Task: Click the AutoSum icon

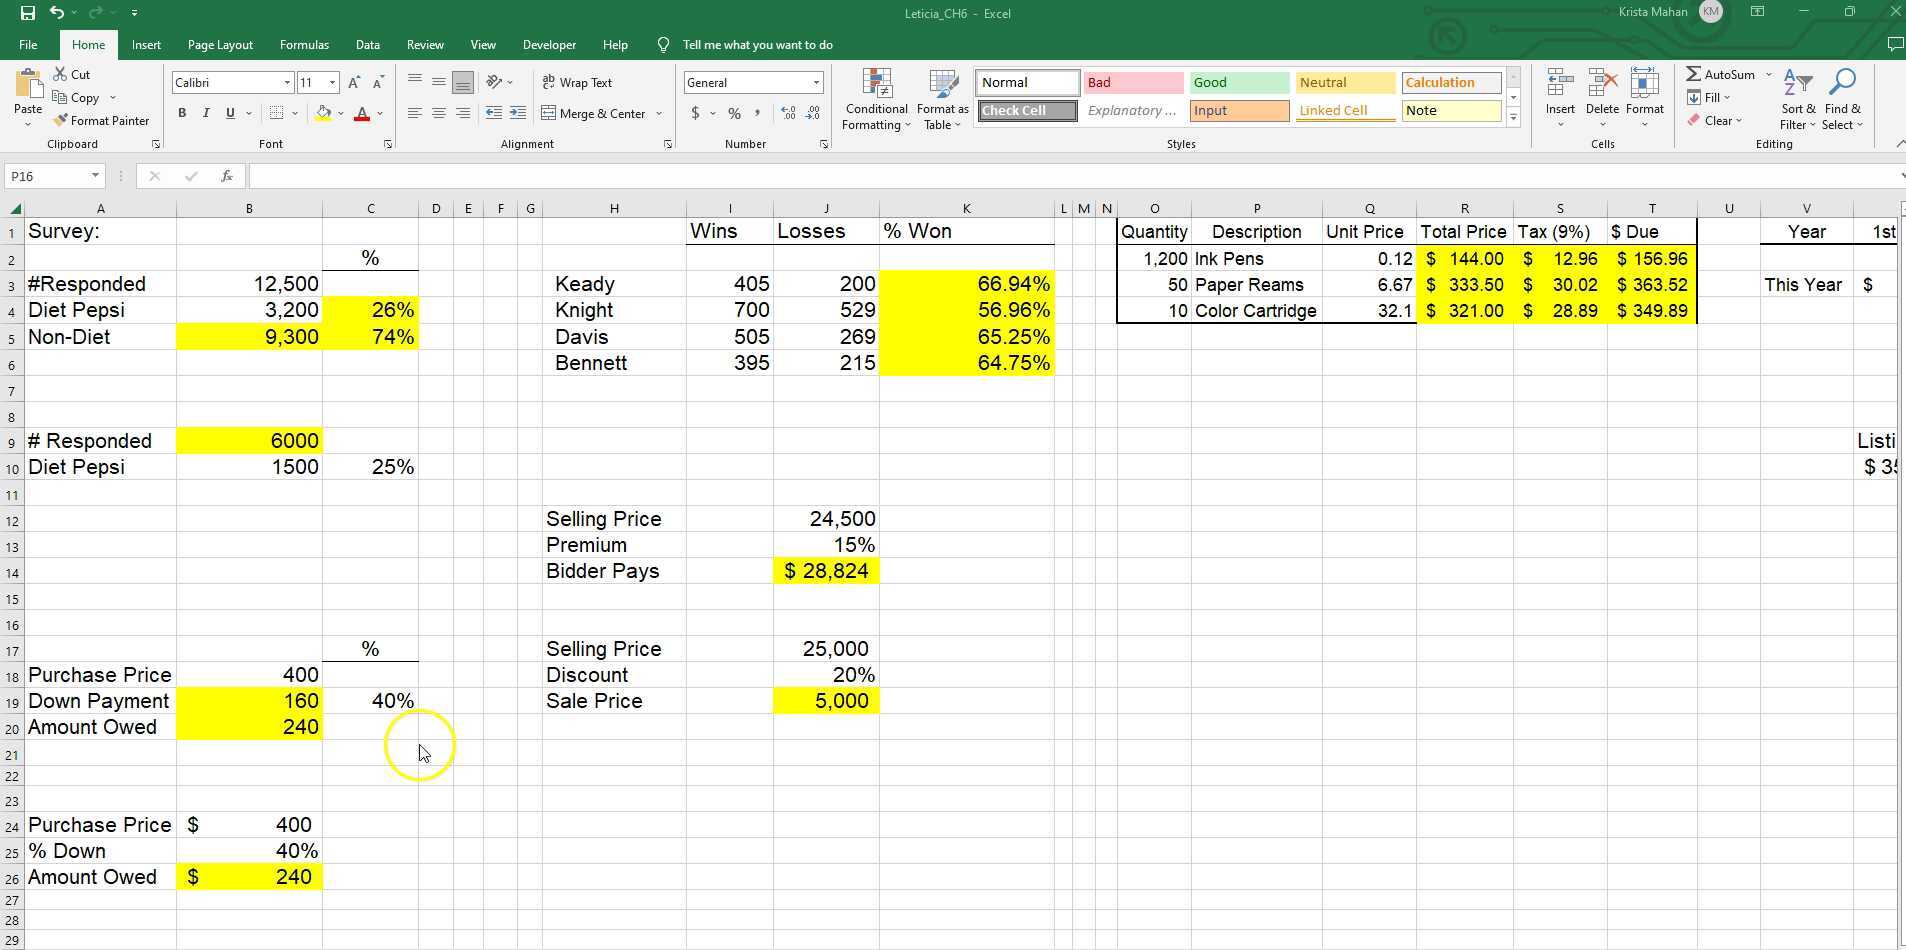Action: click(1695, 73)
